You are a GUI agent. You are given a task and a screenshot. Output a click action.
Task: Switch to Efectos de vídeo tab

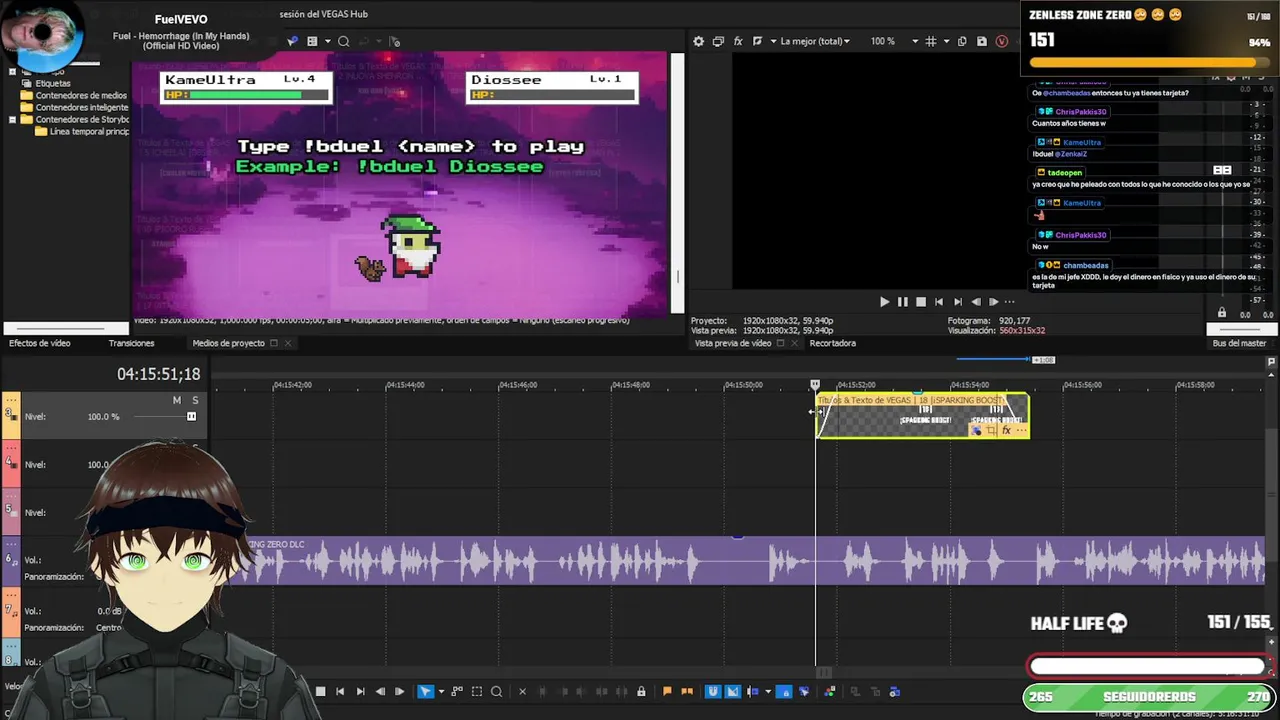(40, 343)
